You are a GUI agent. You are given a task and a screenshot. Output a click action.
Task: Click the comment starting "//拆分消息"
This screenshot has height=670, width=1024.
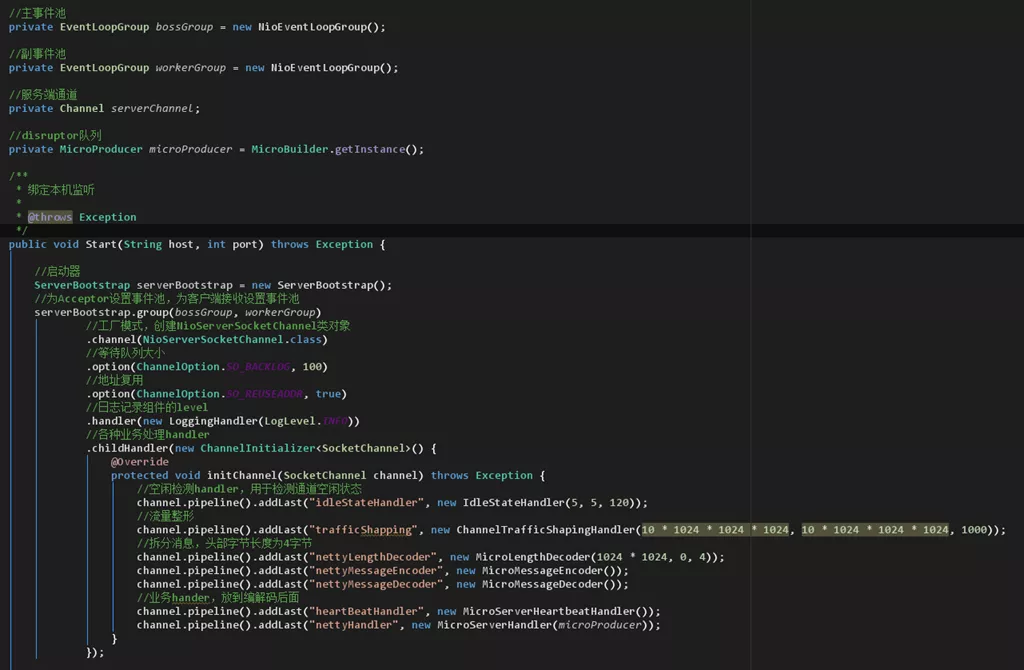224,543
